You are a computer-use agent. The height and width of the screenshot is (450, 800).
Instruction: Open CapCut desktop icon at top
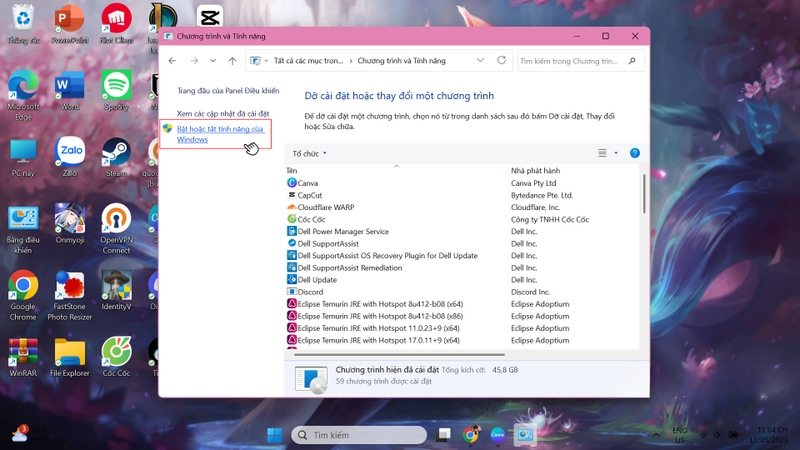(210, 16)
